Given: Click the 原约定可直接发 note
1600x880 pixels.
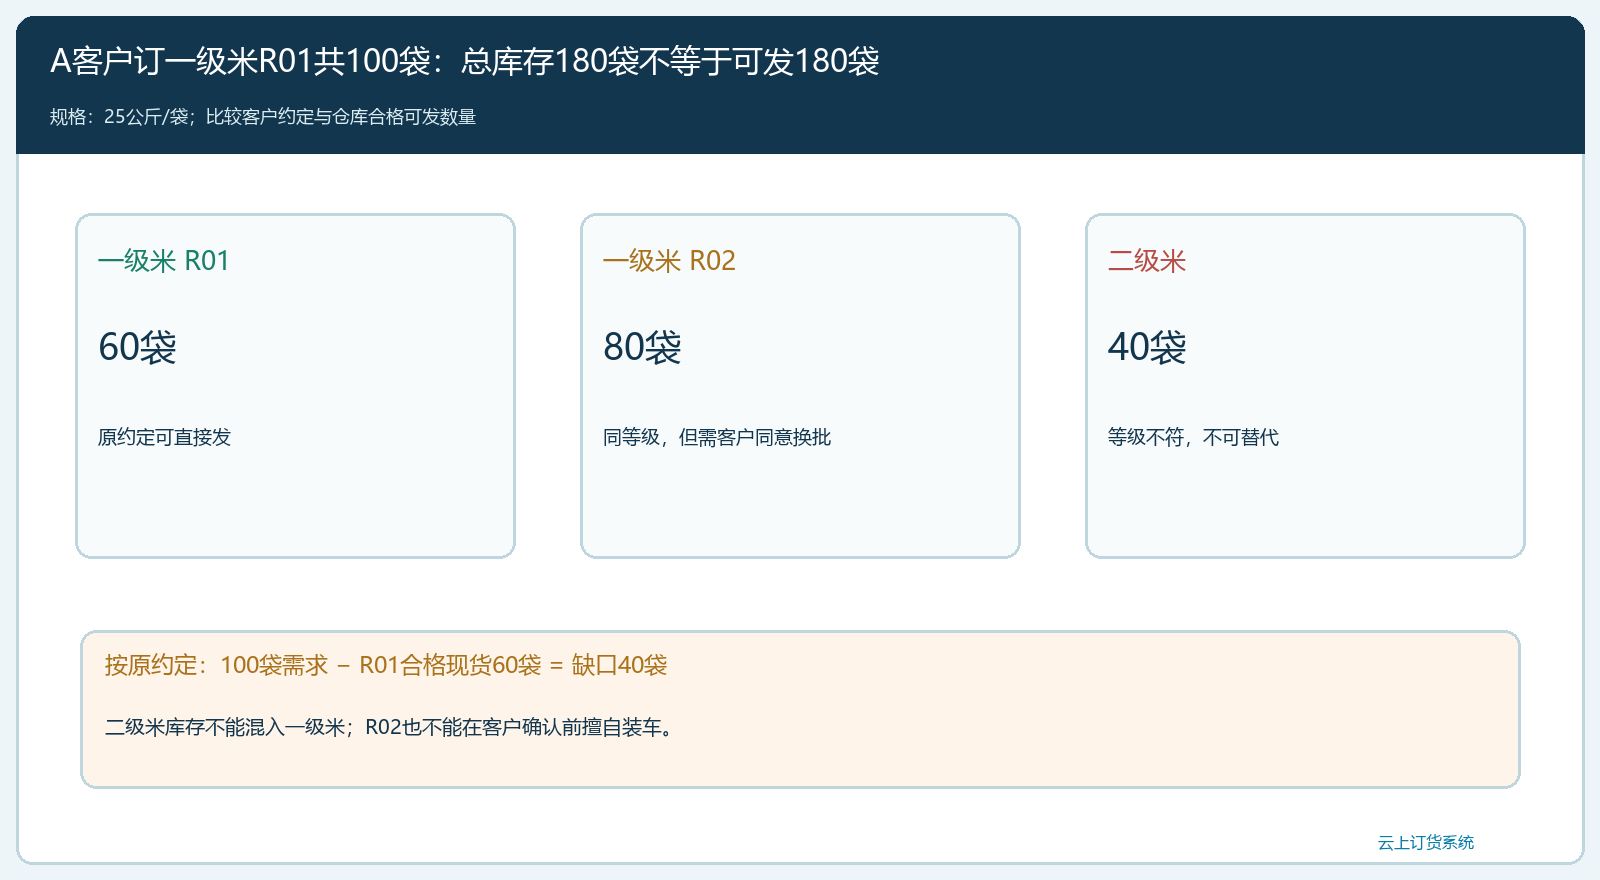Looking at the screenshot, I should 164,437.
